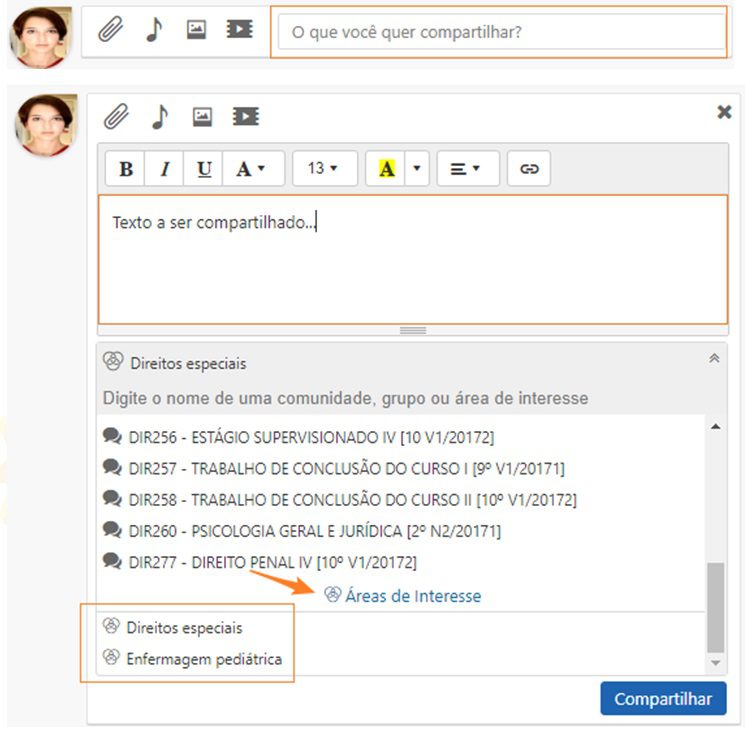Image resolution: width=745 pixels, height=732 pixels.
Task: Close the share editor with X
Action: point(724,112)
